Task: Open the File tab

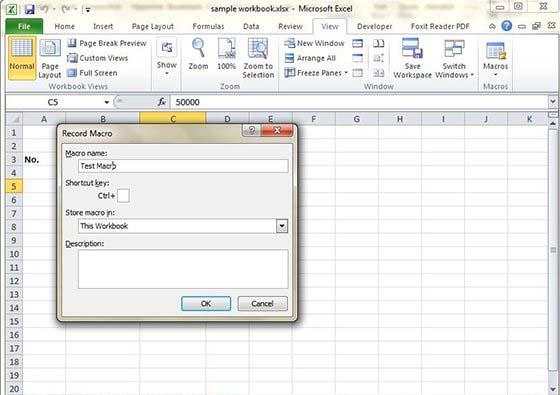Action: point(24,26)
